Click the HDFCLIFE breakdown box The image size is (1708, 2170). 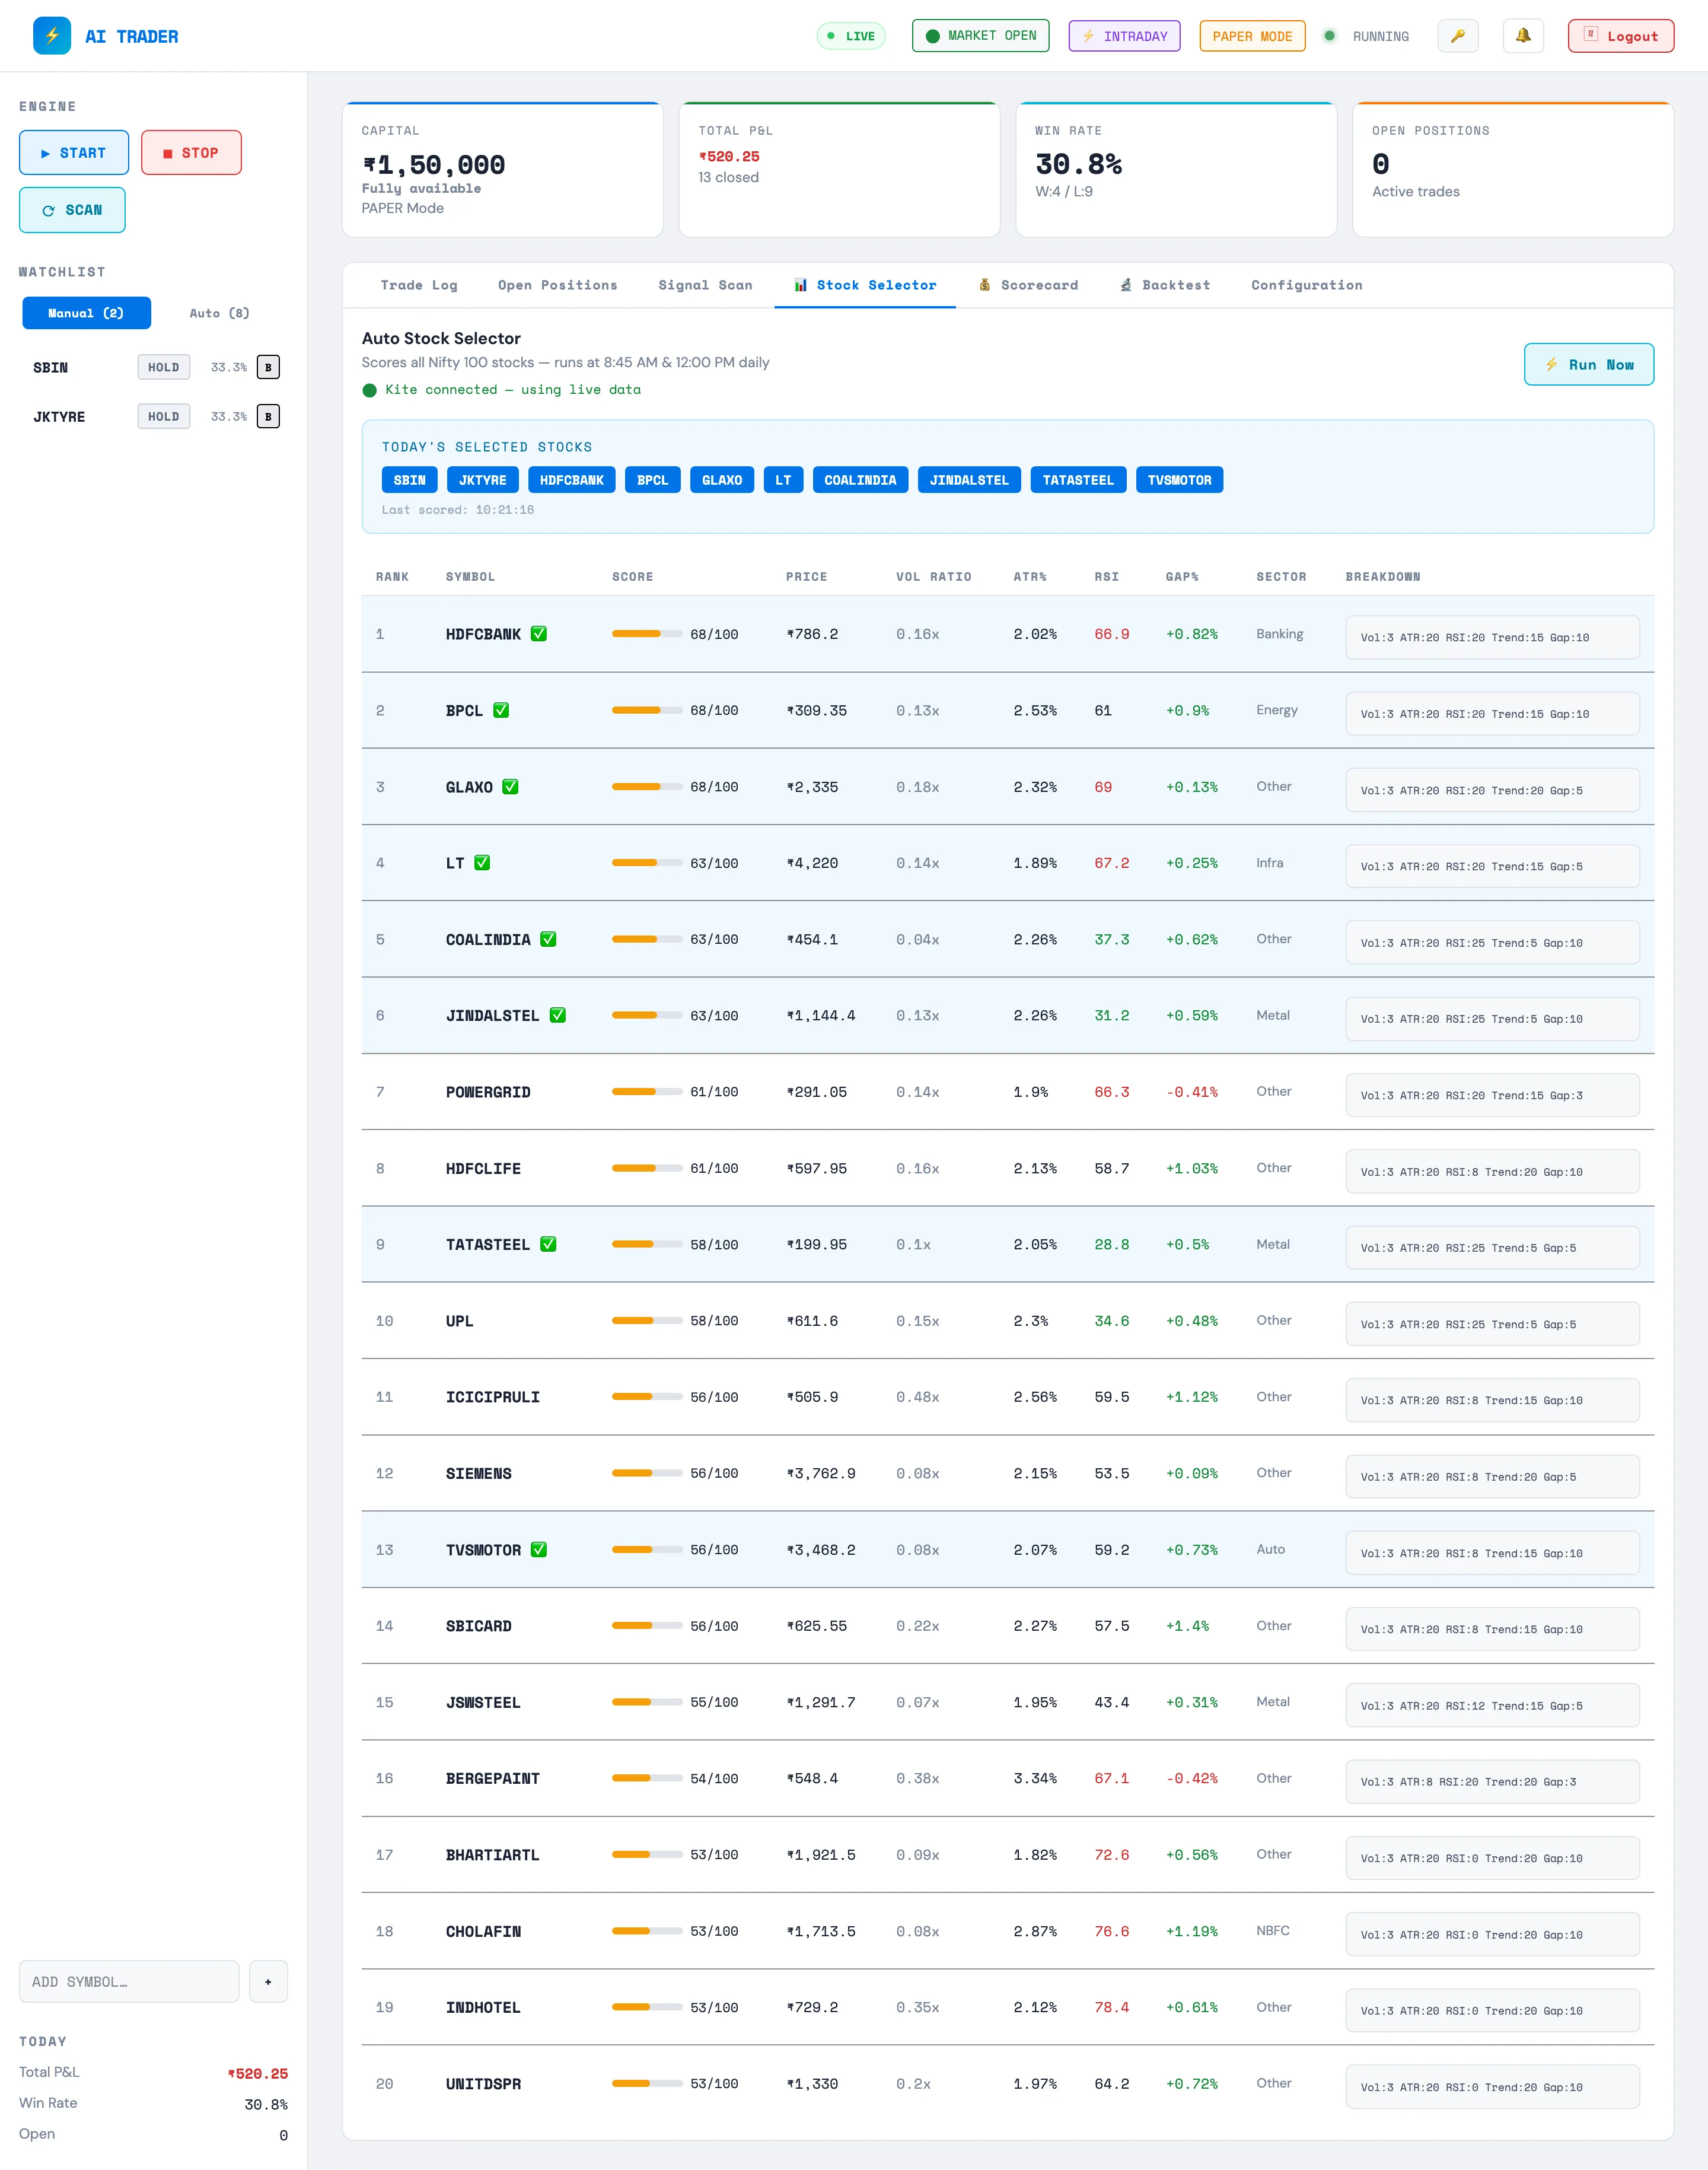pyautogui.click(x=1492, y=1171)
